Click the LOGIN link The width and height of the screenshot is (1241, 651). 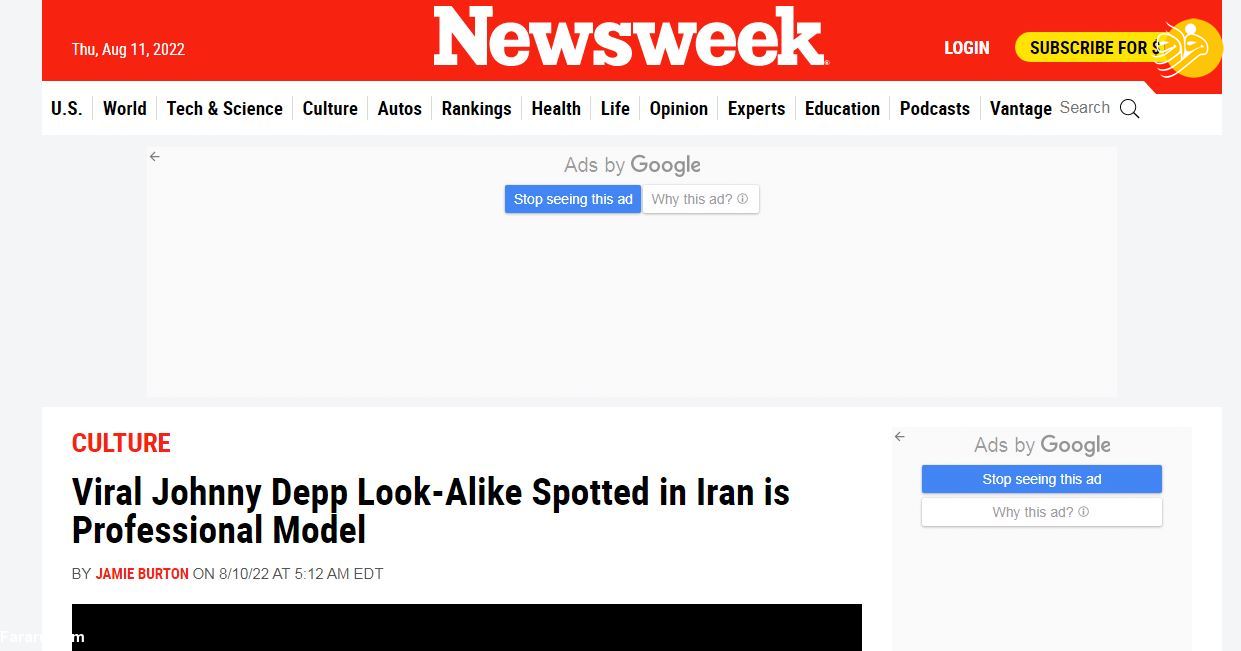[966, 47]
